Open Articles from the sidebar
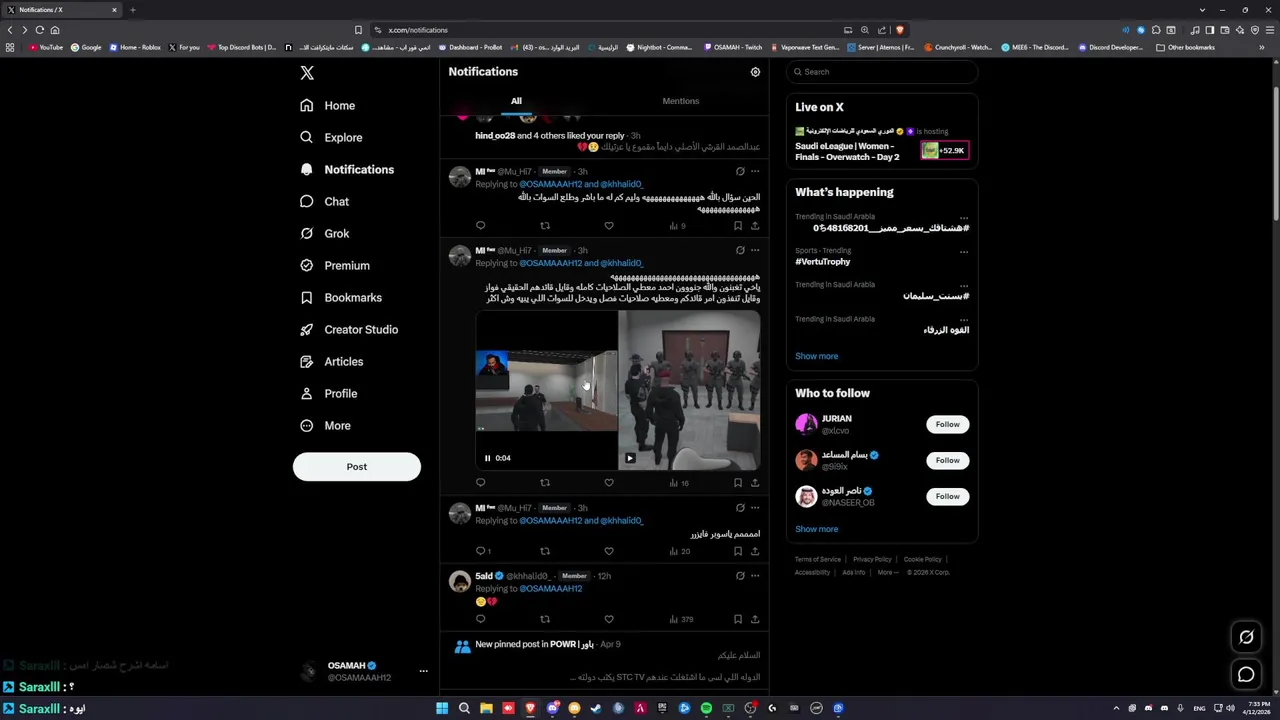Viewport: 1280px width, 720px height. coord(331,361)
